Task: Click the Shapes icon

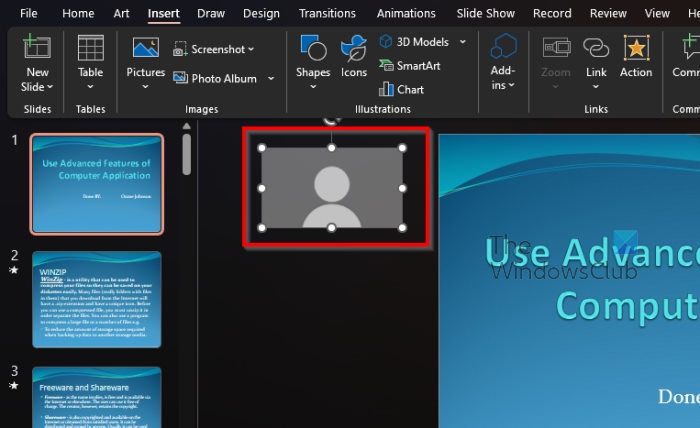Action: (x=313, y=47)
